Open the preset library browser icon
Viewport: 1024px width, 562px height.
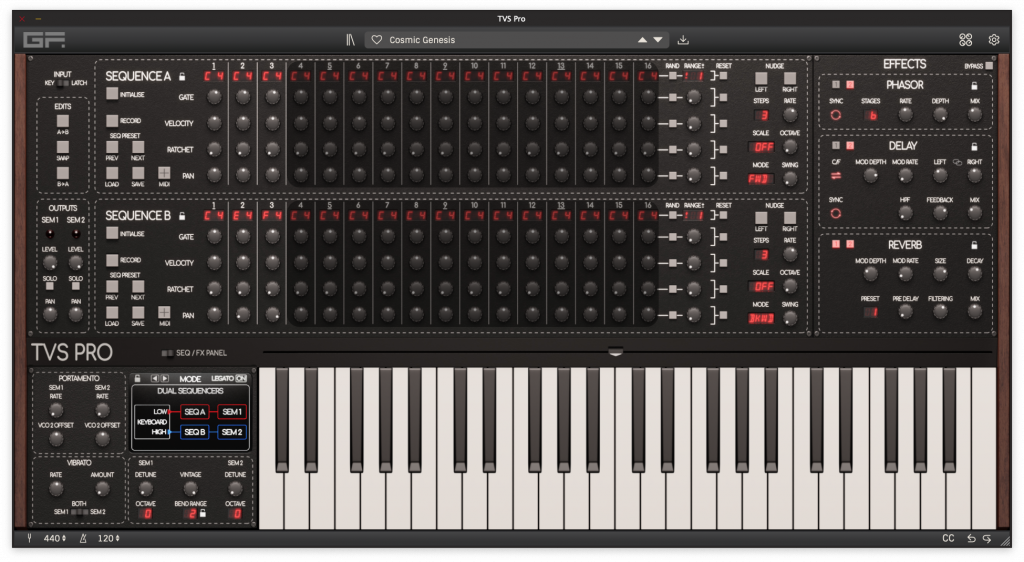point(350,40)
